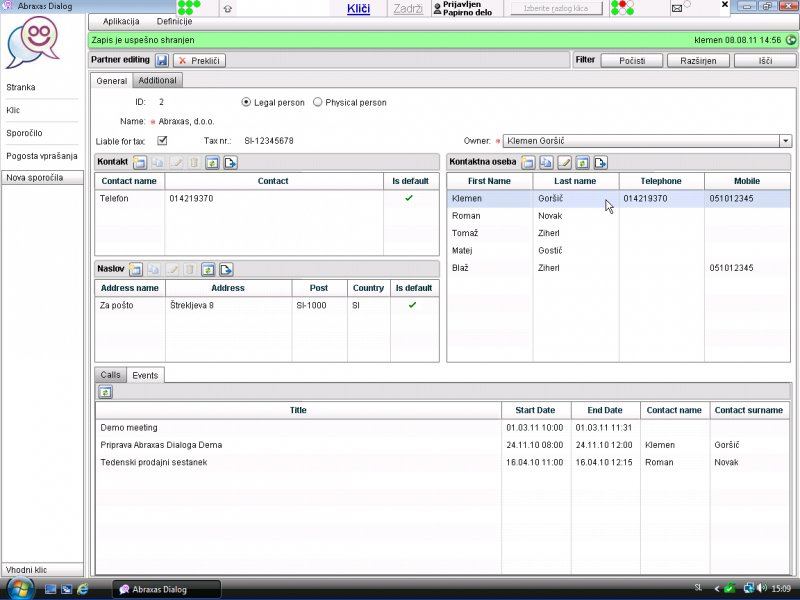Open the Definicije menu
800x600 pixels.
tap(174, 21)
